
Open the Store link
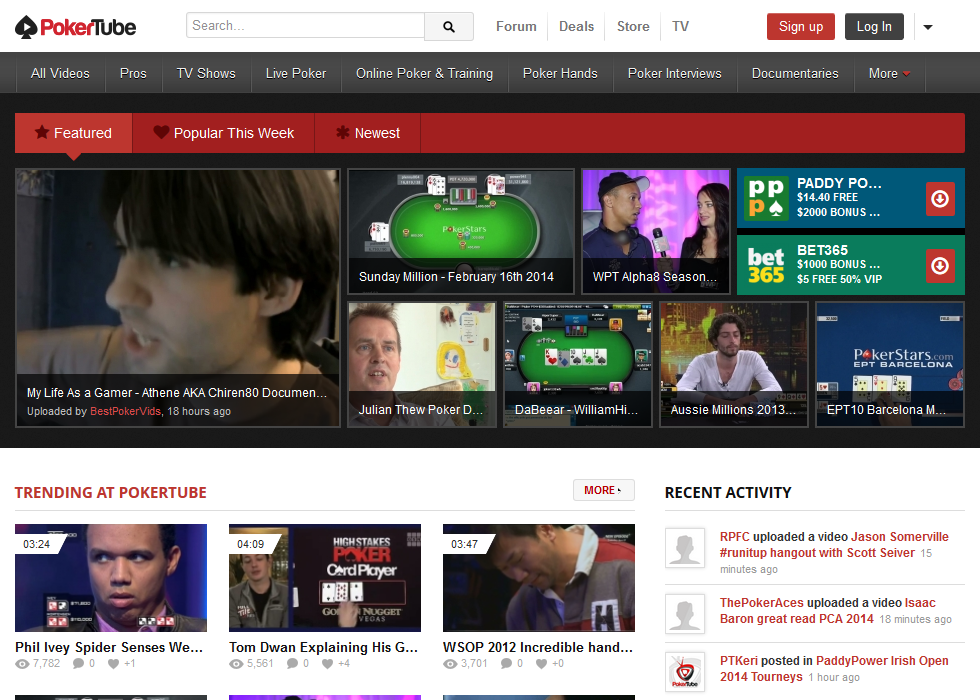pos(633,26)
